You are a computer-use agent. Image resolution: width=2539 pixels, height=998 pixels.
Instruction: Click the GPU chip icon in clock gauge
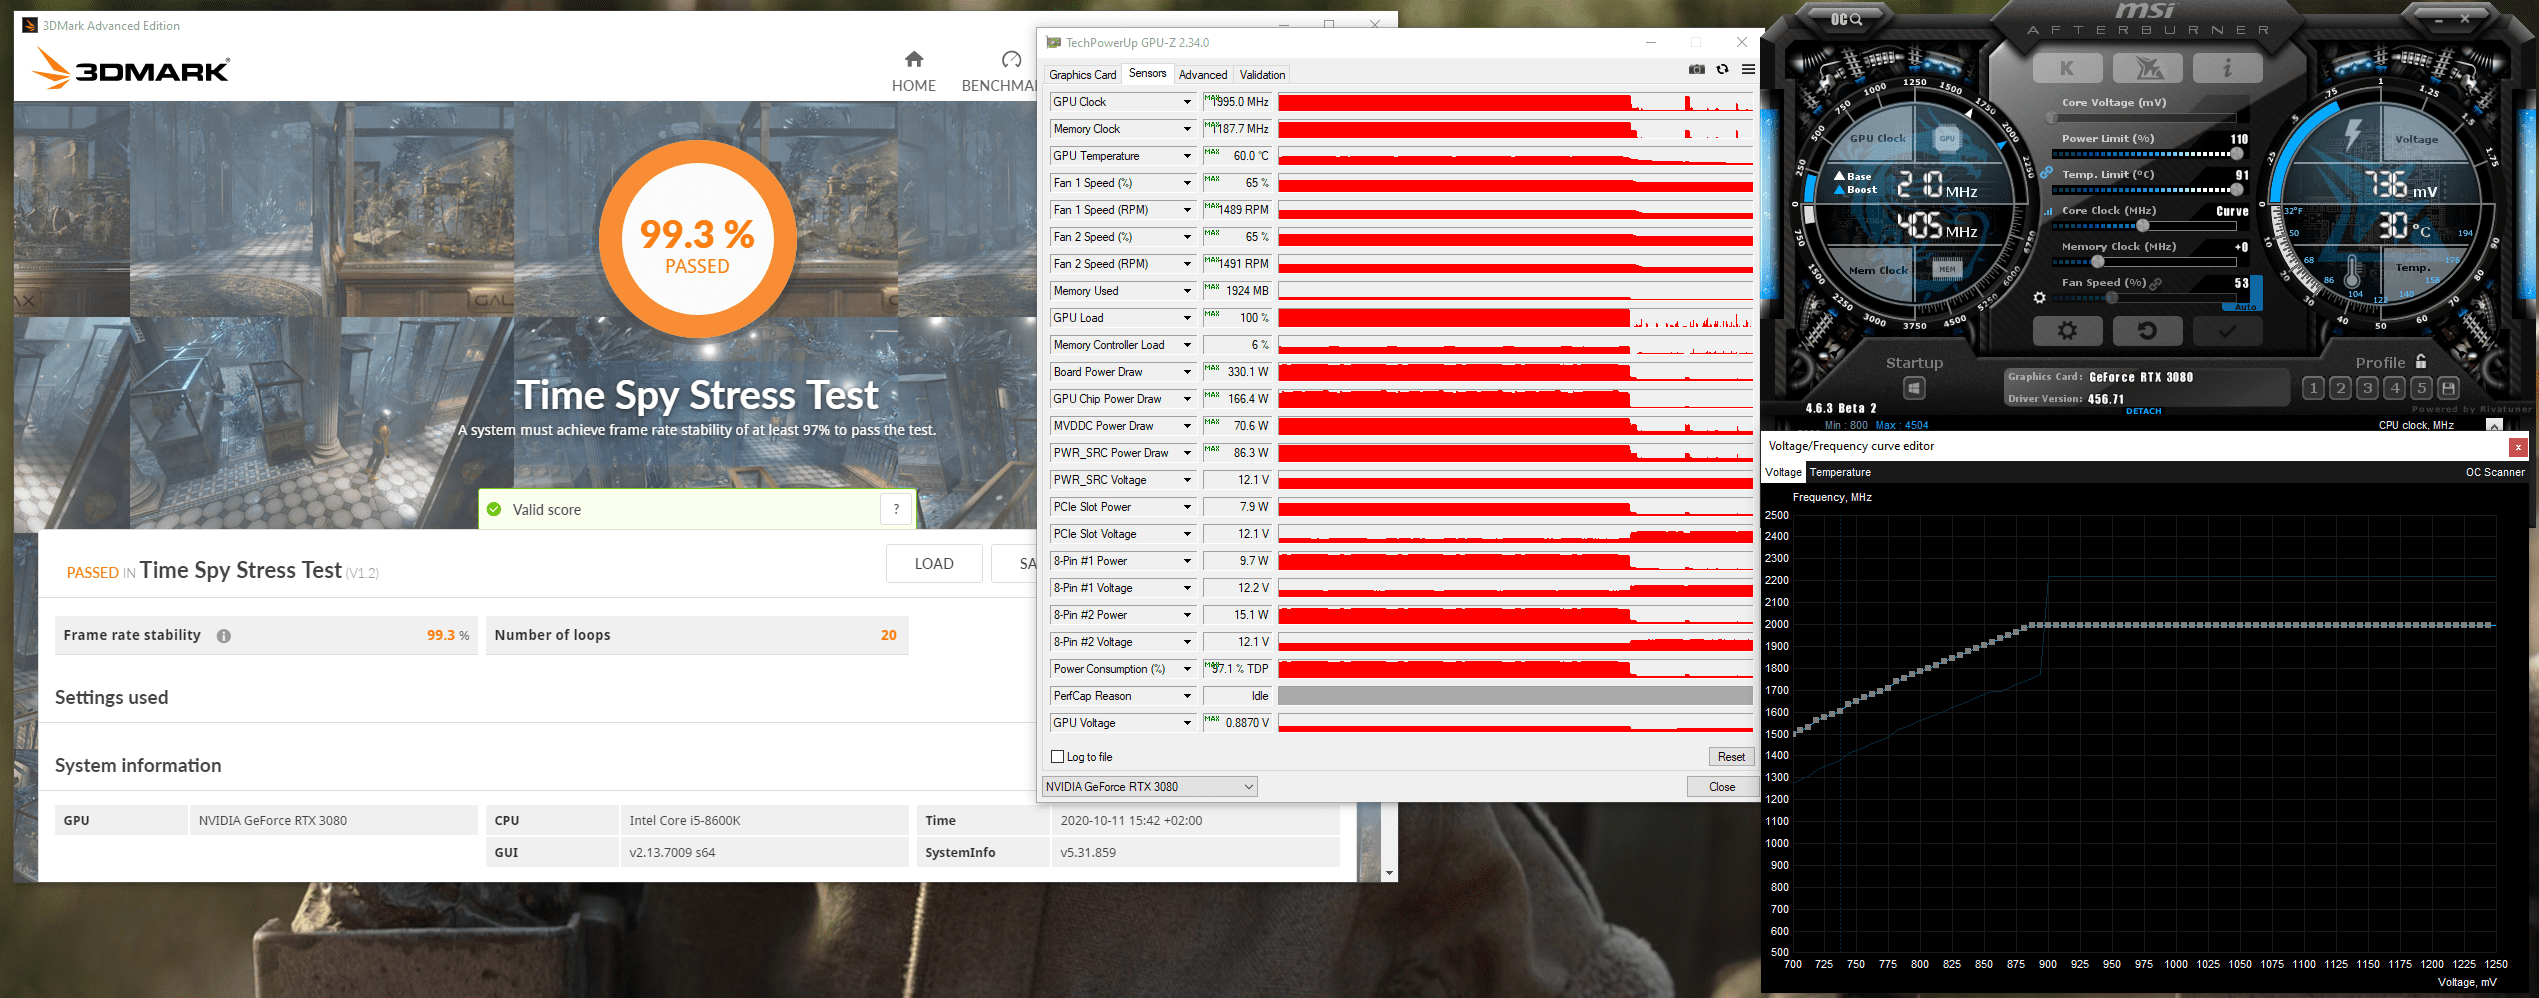tap(1946, 139)
